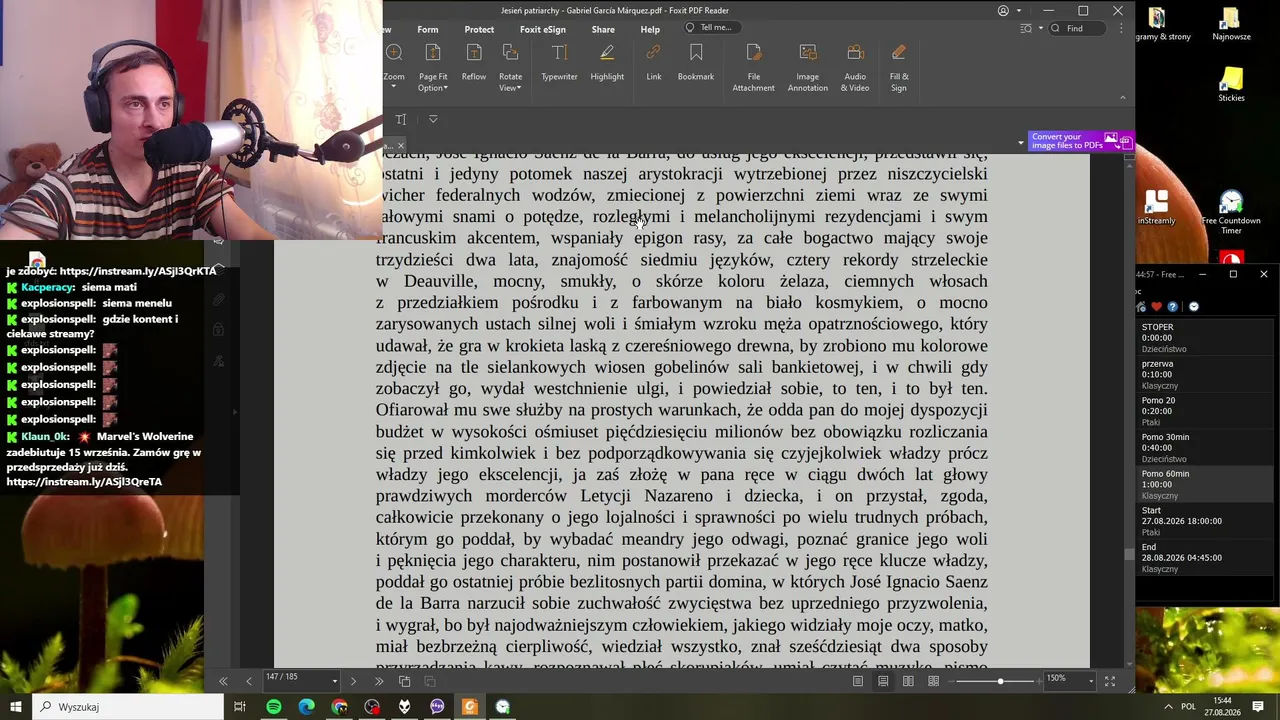The image size is (1280, 720).
Task: Open Microsoft Edge from the taskbar
Action: point(306,707)
